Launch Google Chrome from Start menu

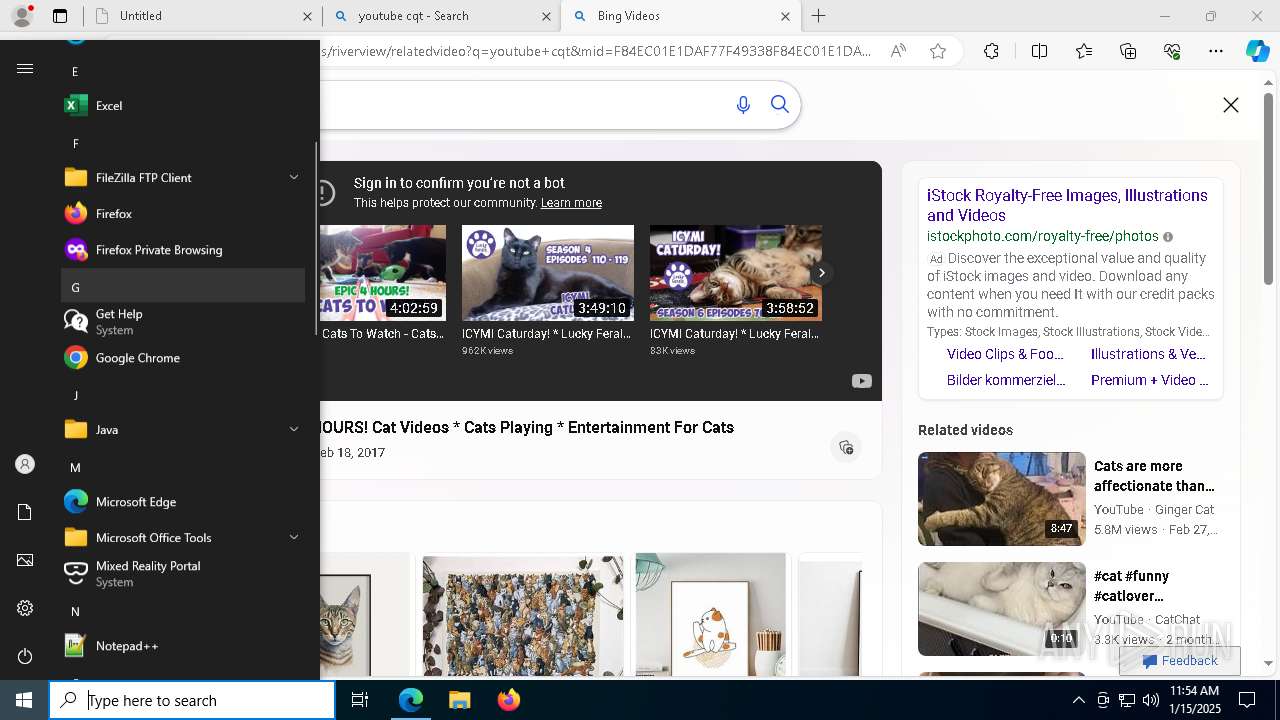click(x=183, y=357)
